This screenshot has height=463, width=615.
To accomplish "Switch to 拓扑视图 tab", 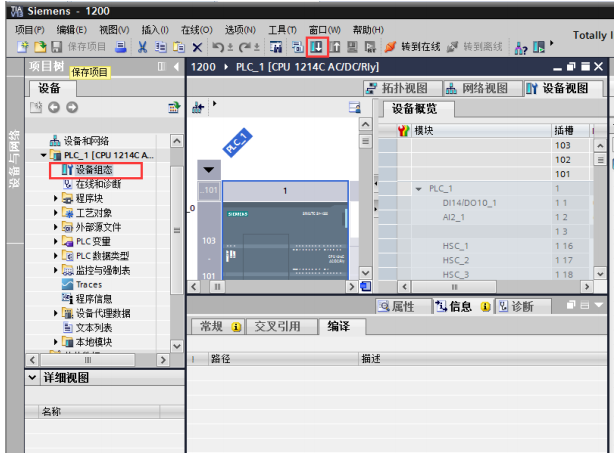I will click(x=402, y=88).
